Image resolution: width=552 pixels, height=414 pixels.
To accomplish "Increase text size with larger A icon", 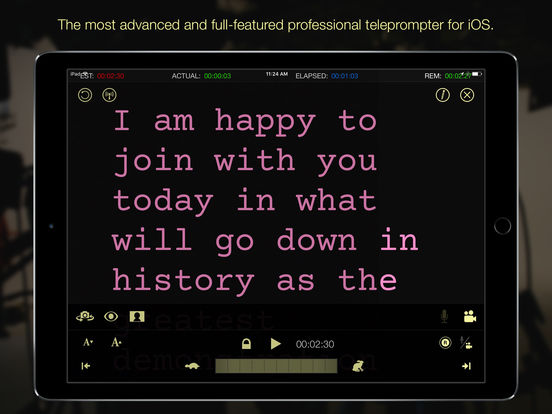I will (116, 342).
